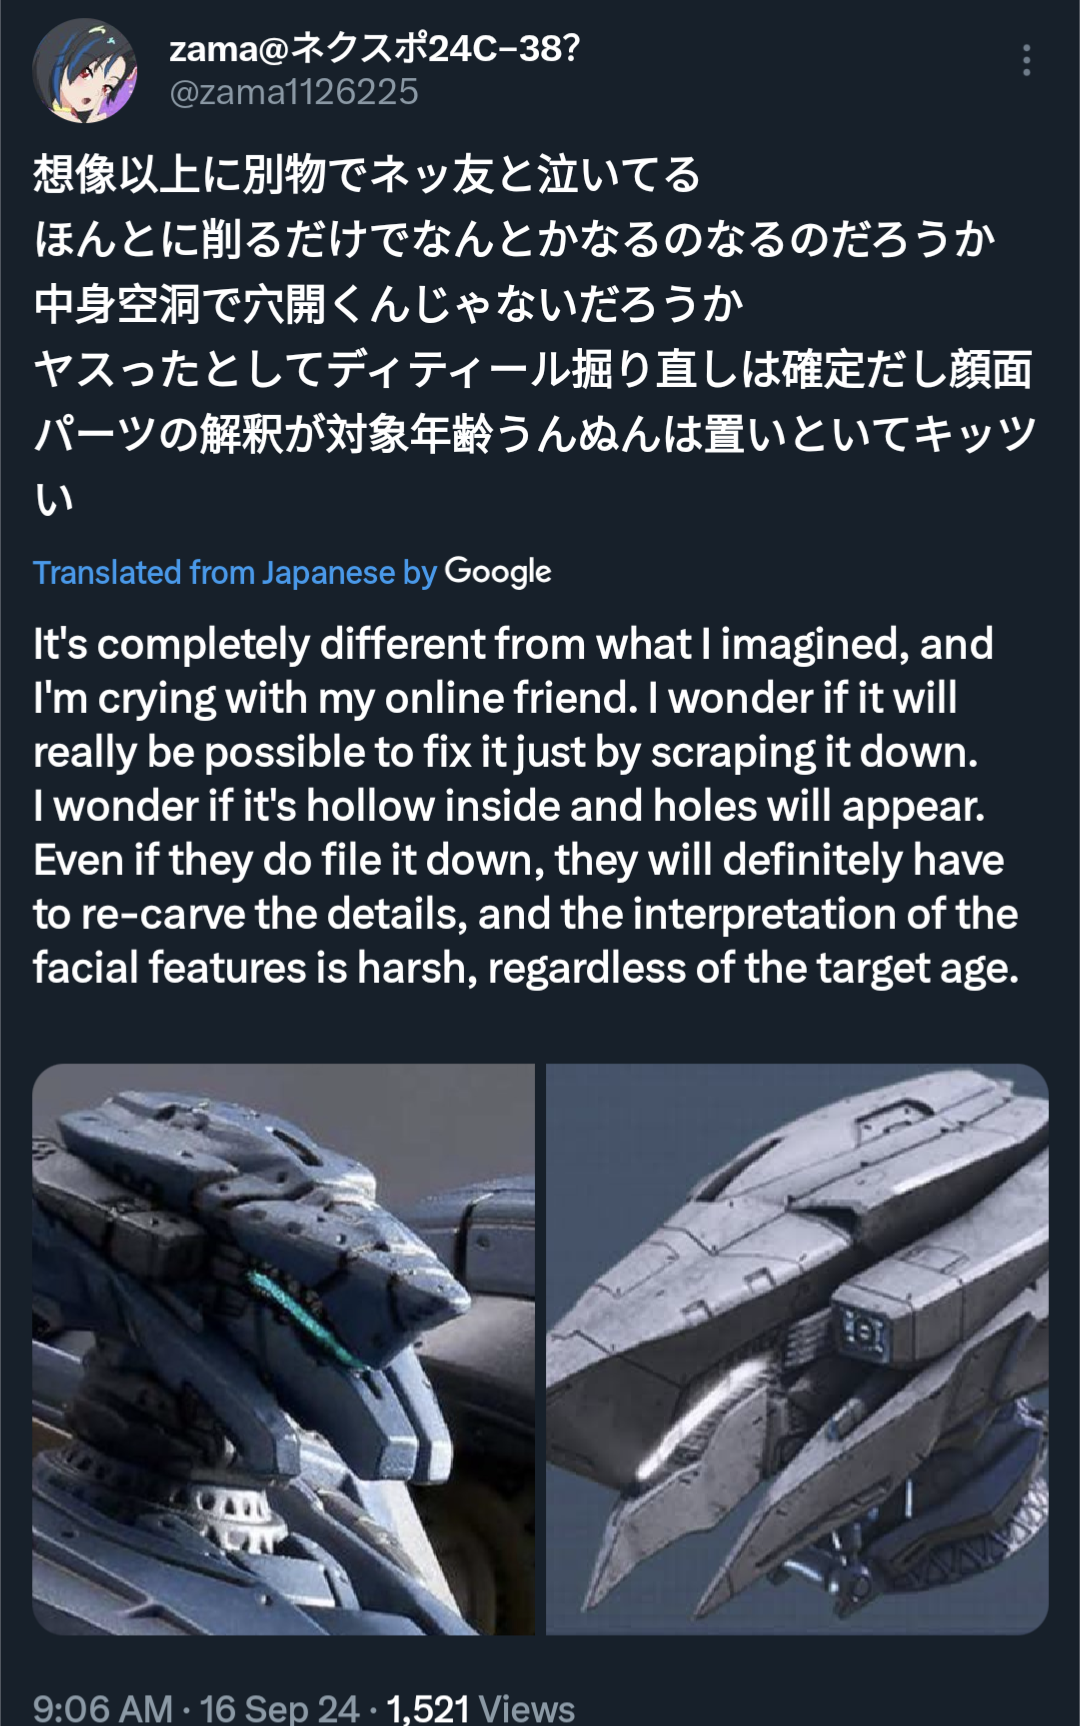Select the original Japanese tweet text

[x=535, y=336]
